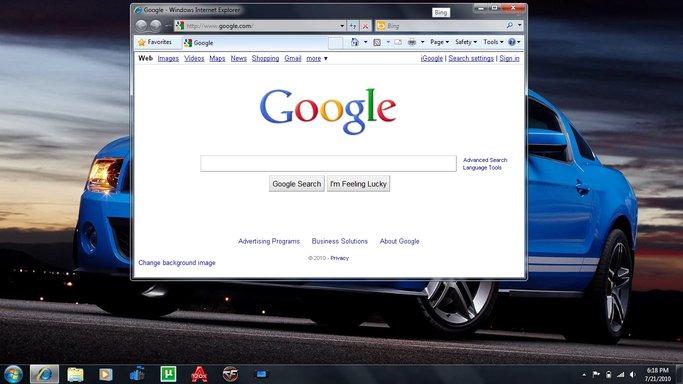Open the Page menu dropdown
This screenshot has width=683, height=384.
[439, 42]
